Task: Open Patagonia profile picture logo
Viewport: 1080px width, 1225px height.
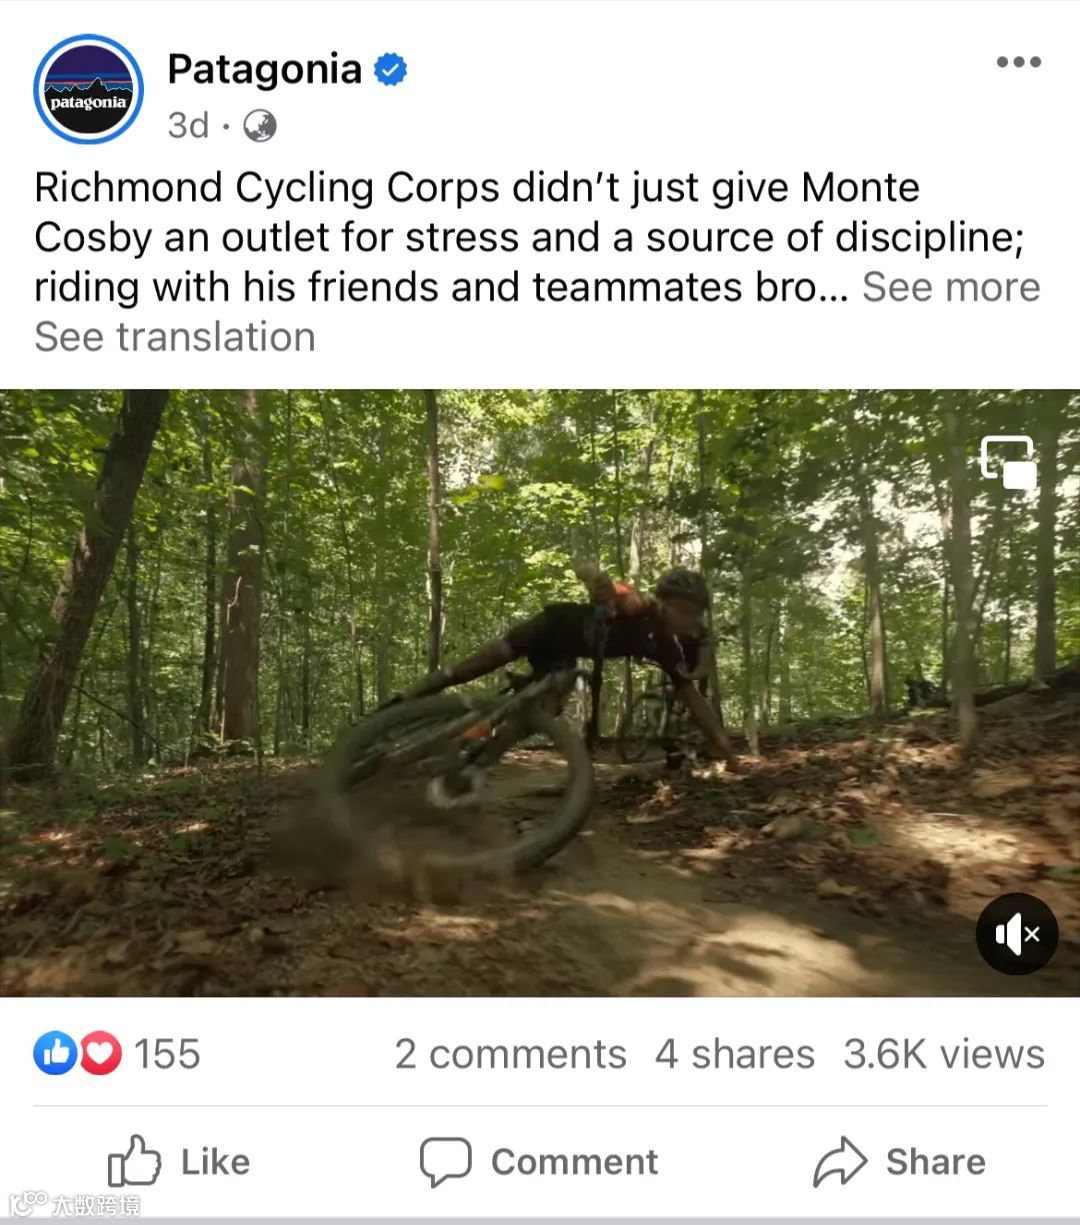Action: (x=88, y=90)
